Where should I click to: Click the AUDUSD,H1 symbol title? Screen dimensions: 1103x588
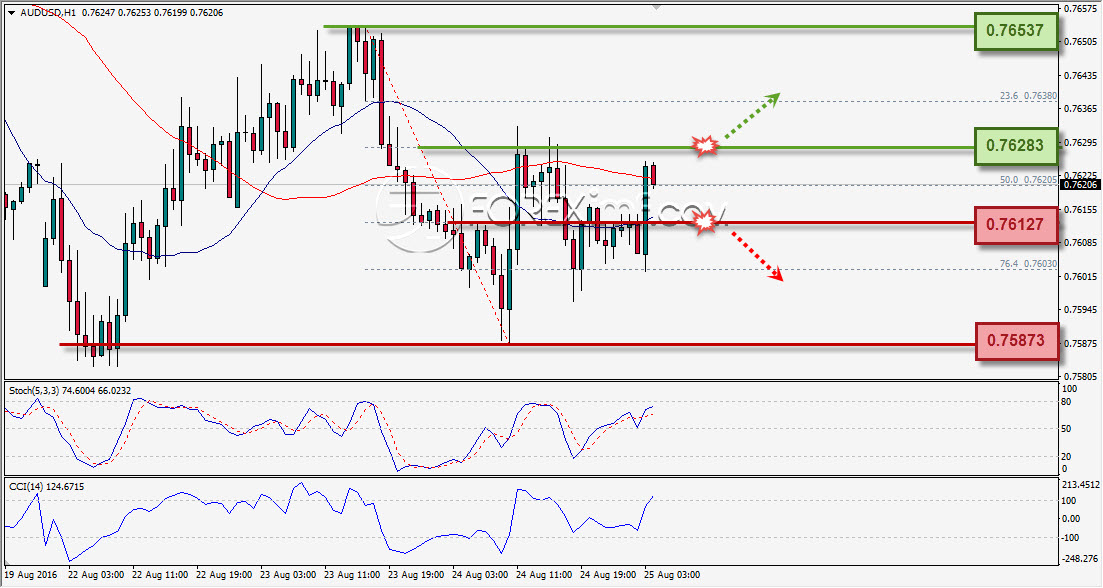tap(49, 13)
